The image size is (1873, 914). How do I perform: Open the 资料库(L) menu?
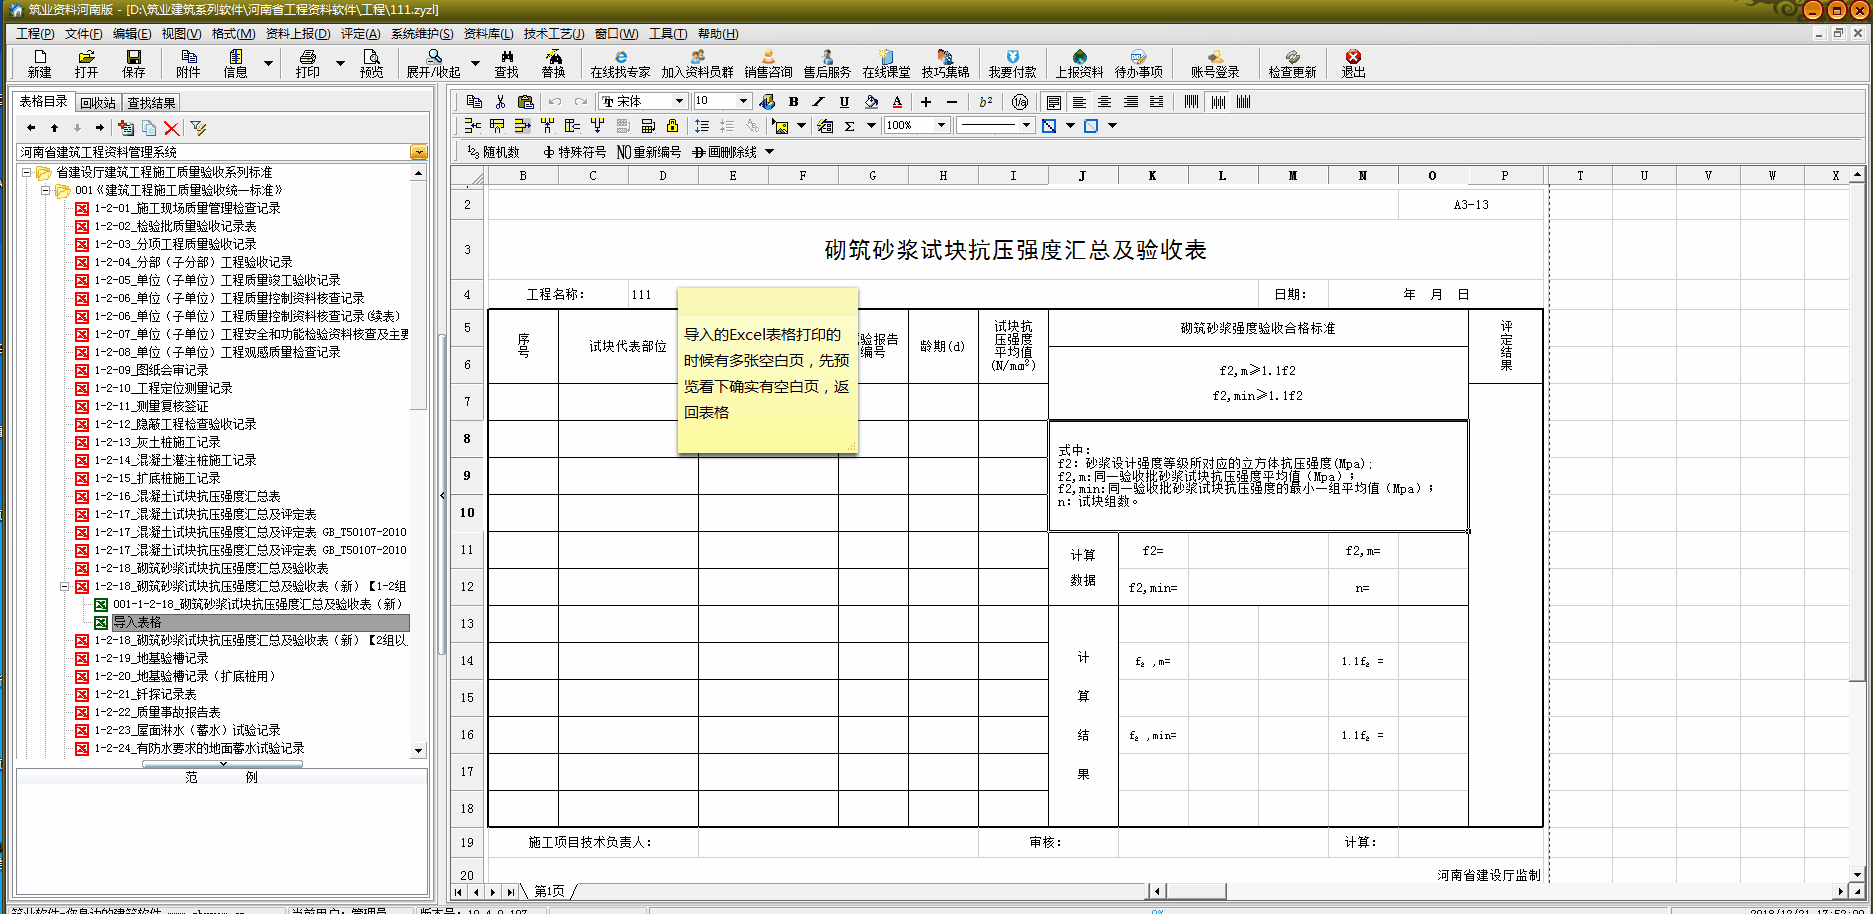coord(488,34)
